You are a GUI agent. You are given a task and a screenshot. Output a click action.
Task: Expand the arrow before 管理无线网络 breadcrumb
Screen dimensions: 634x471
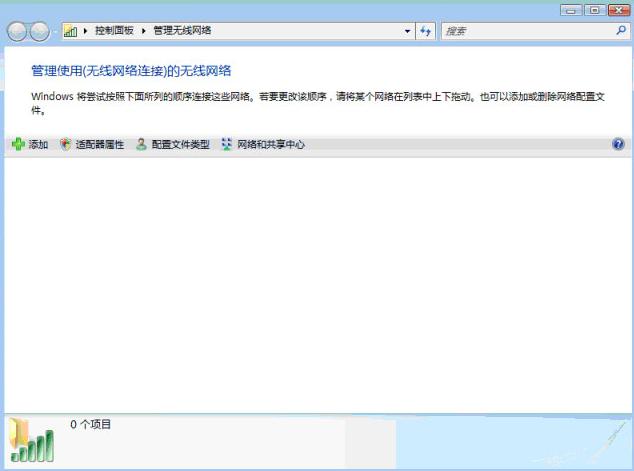point(144,31)
